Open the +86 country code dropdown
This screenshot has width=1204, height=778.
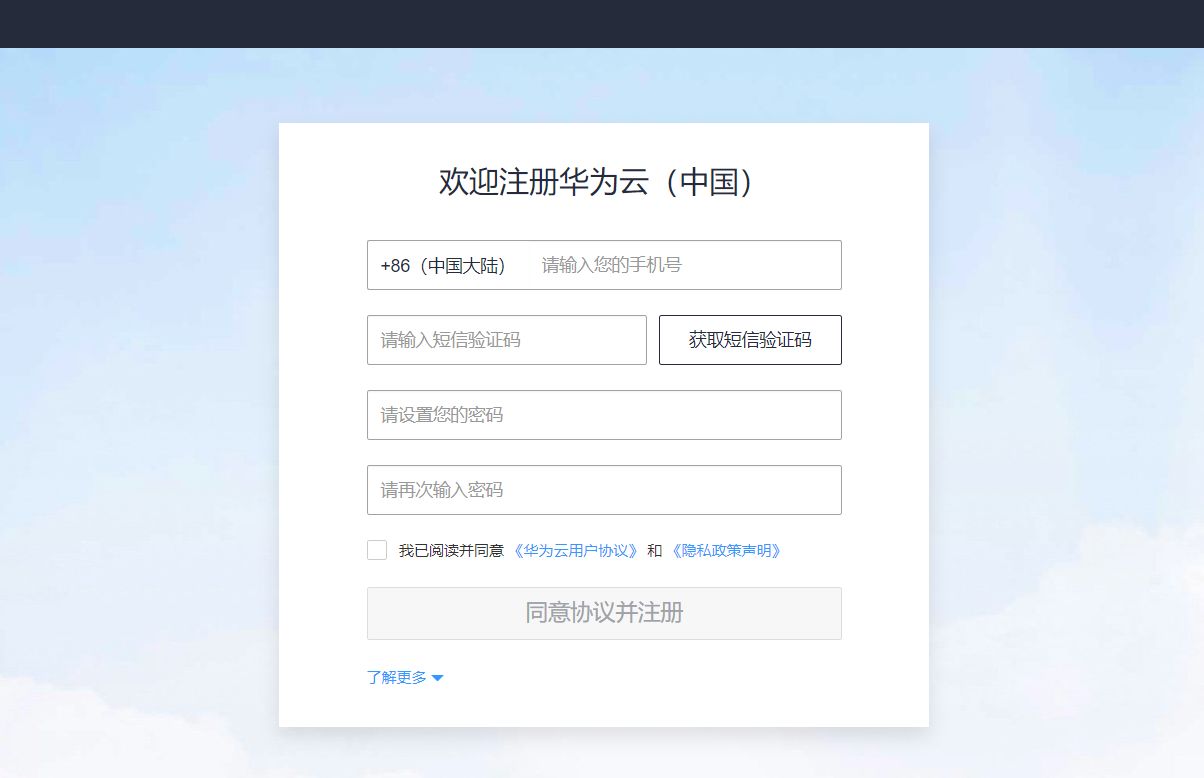click(x=443, y=265)
